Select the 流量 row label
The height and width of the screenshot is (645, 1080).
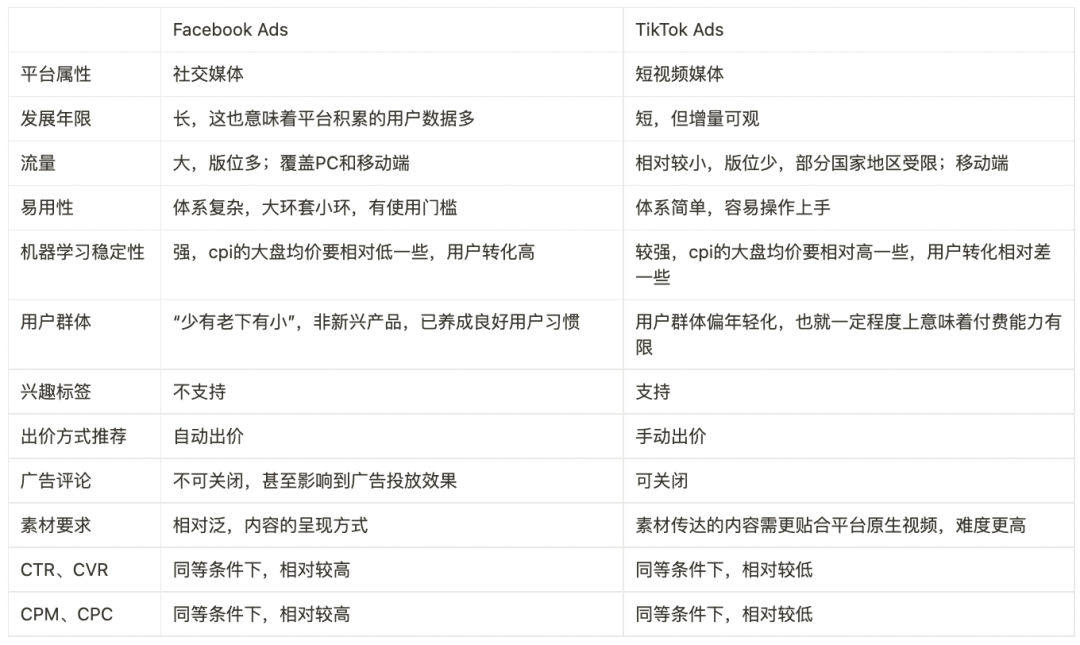click(38, 163)
